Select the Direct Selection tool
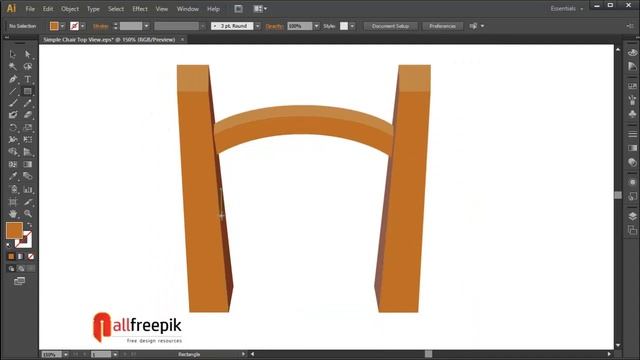The image size is (640, 360). click(28, 54)
